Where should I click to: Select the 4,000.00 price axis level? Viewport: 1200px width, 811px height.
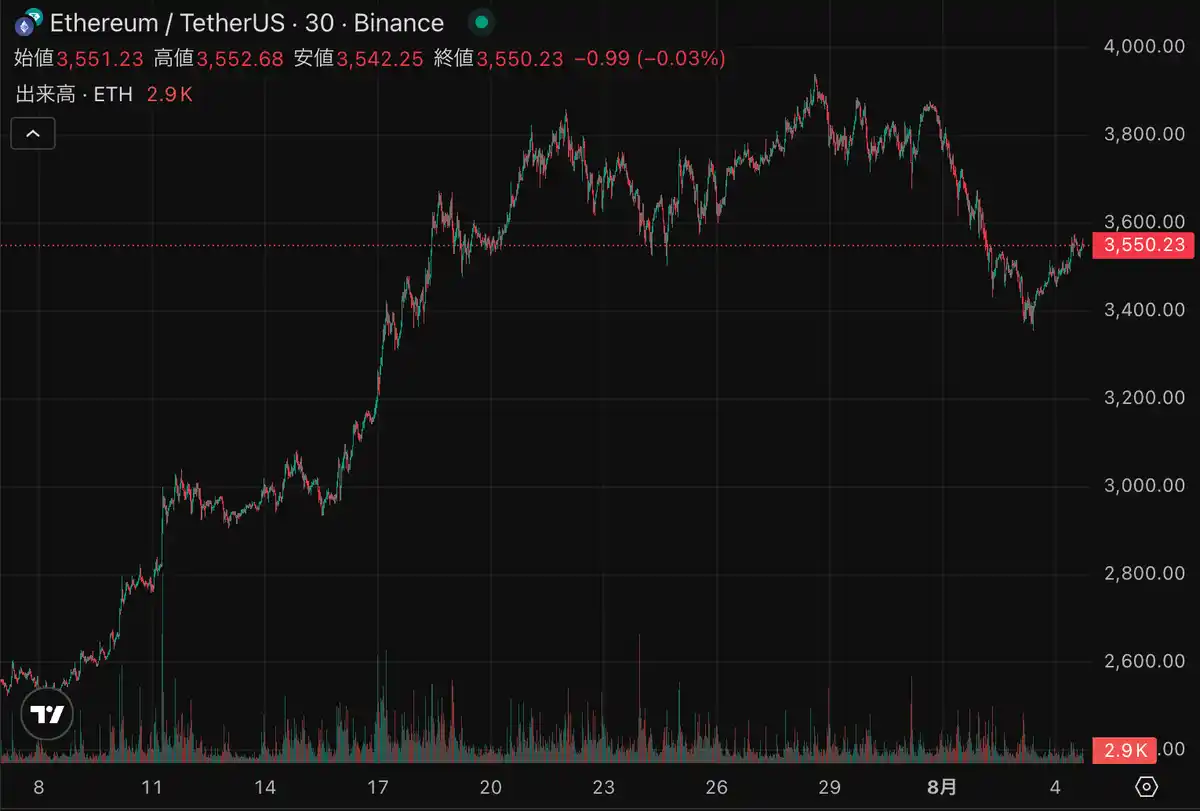(1144, 46)
